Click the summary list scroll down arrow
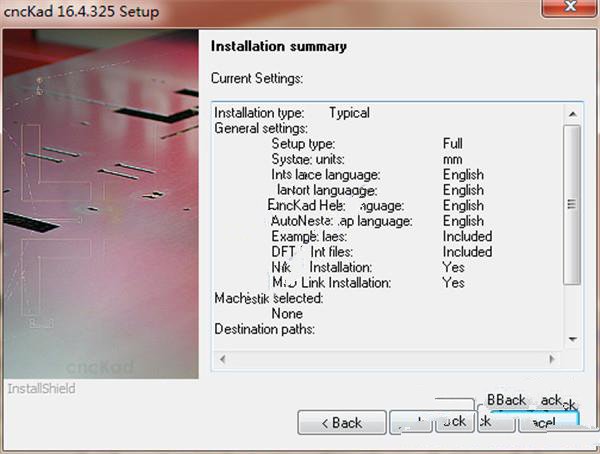 click(573, 339)
